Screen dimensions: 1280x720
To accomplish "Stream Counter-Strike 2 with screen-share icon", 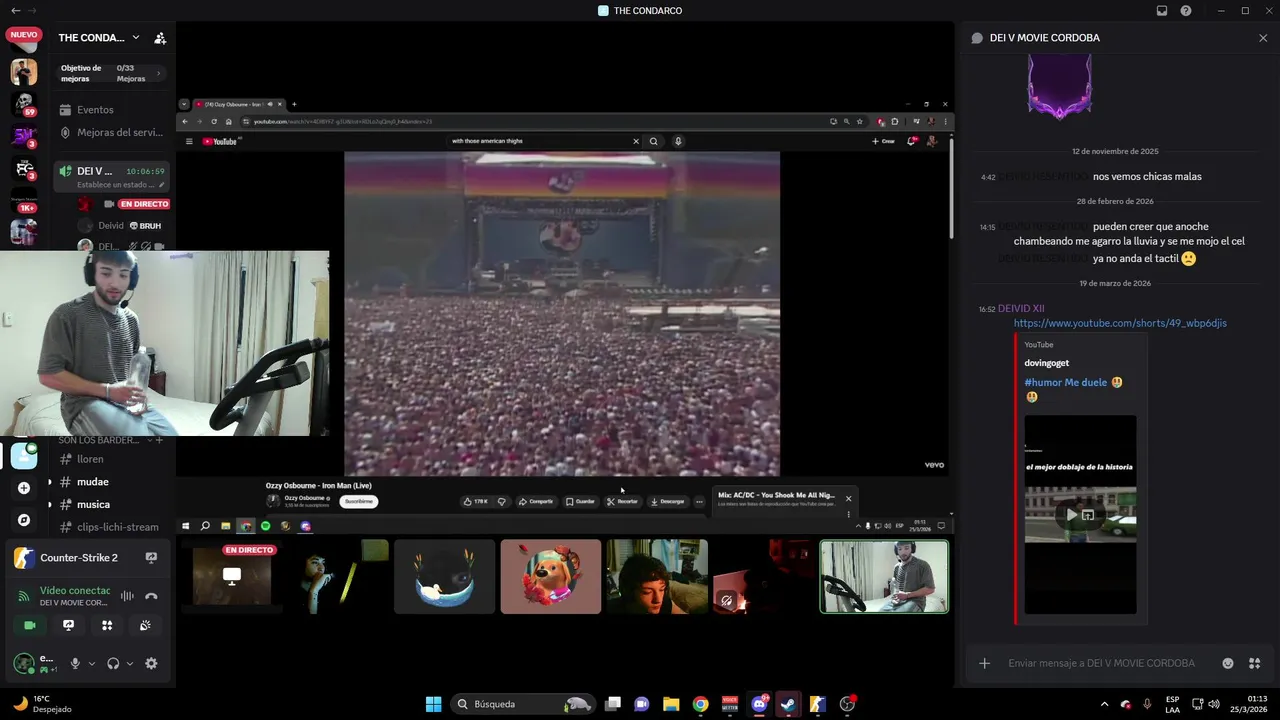I will click(x=151, y=558).
